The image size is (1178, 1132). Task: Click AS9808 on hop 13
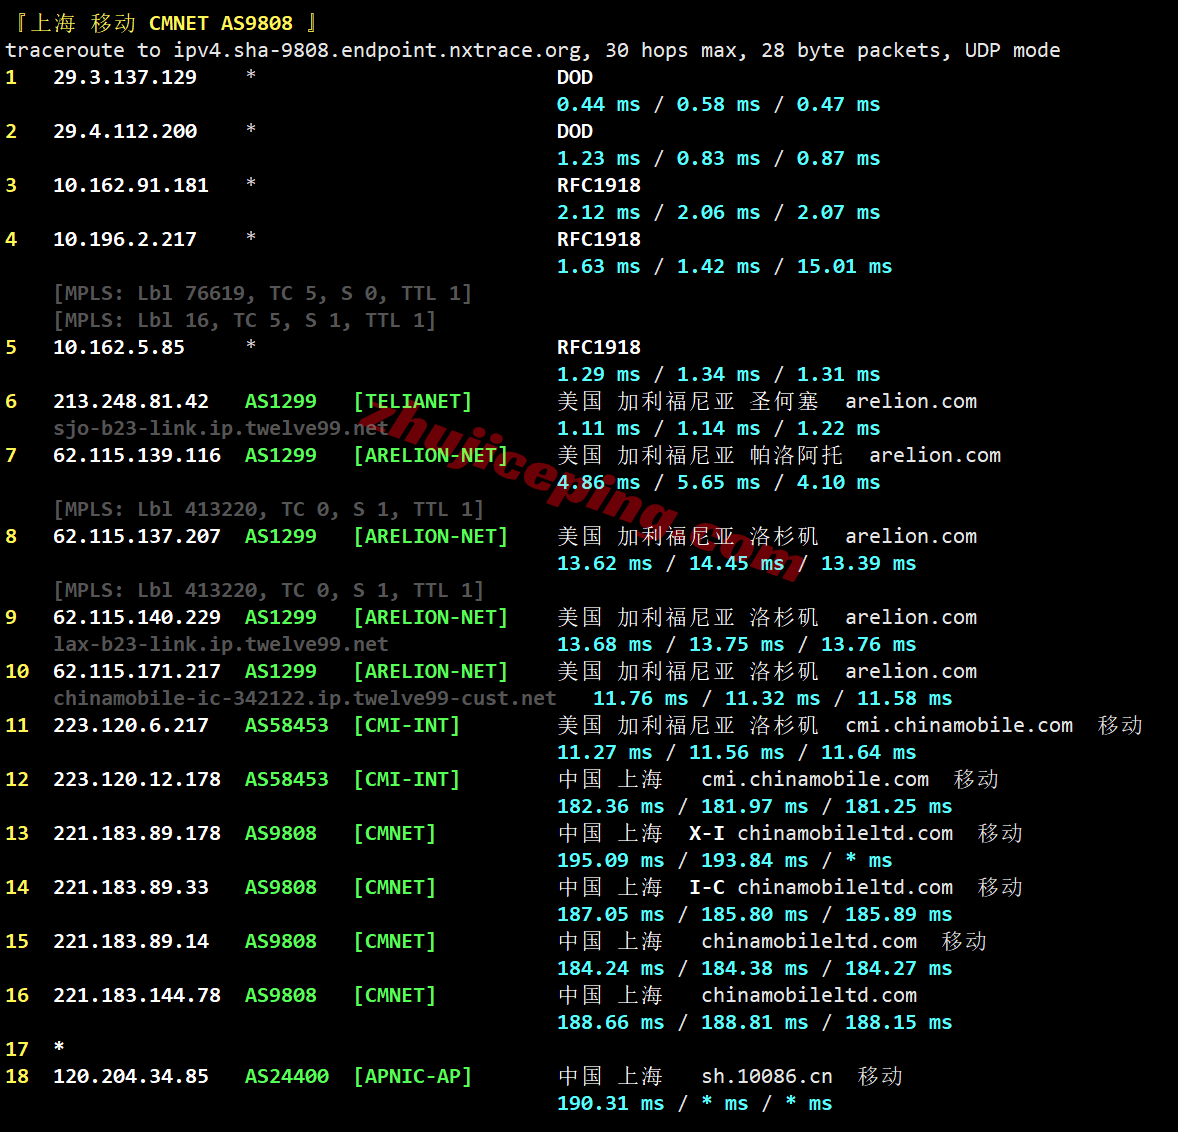[280, 835]
